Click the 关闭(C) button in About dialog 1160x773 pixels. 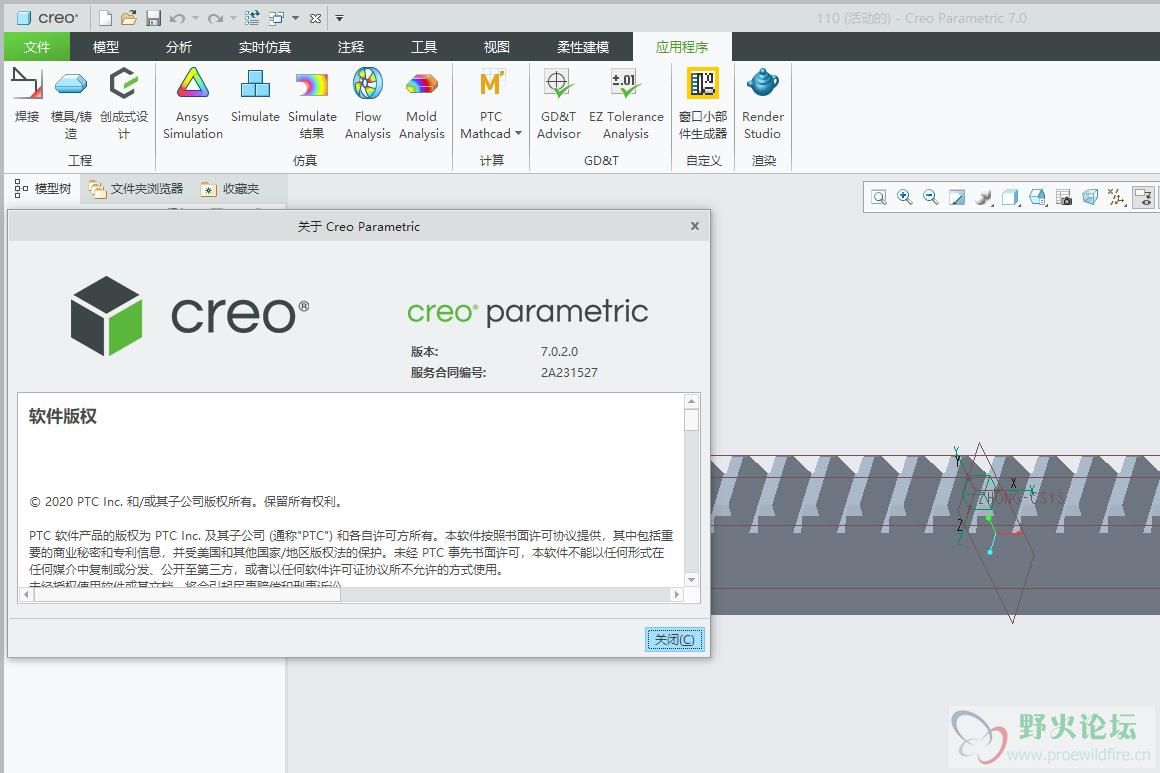coord(675,639)
